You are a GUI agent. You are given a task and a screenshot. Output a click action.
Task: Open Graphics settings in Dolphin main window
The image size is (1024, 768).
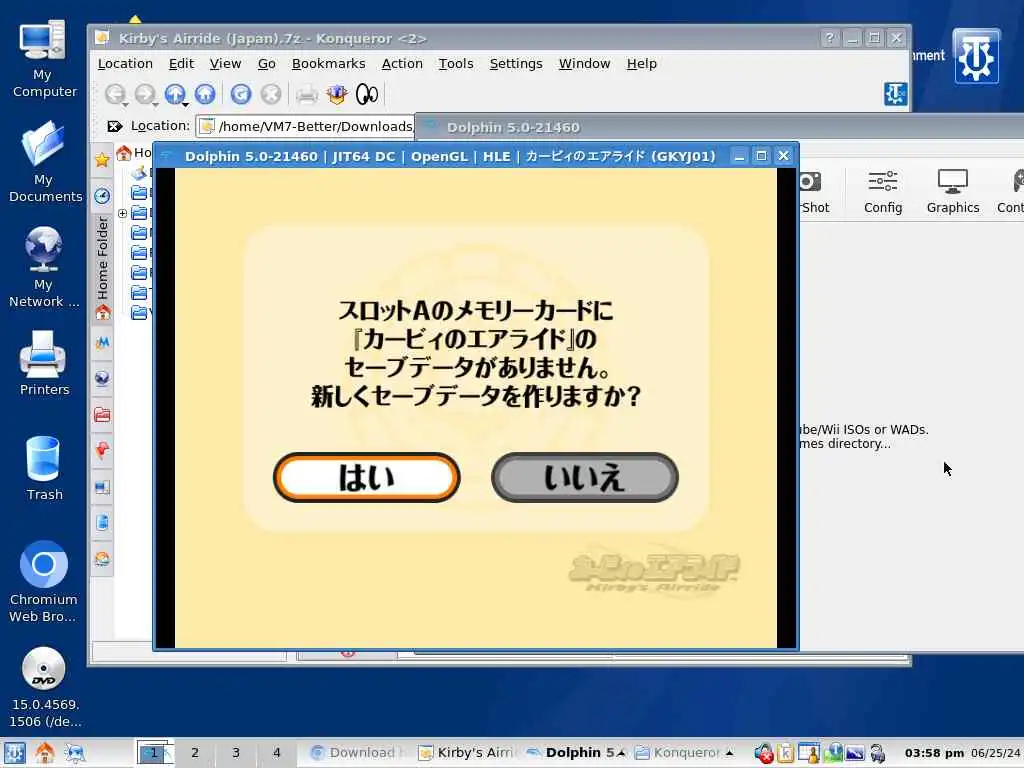953,191
